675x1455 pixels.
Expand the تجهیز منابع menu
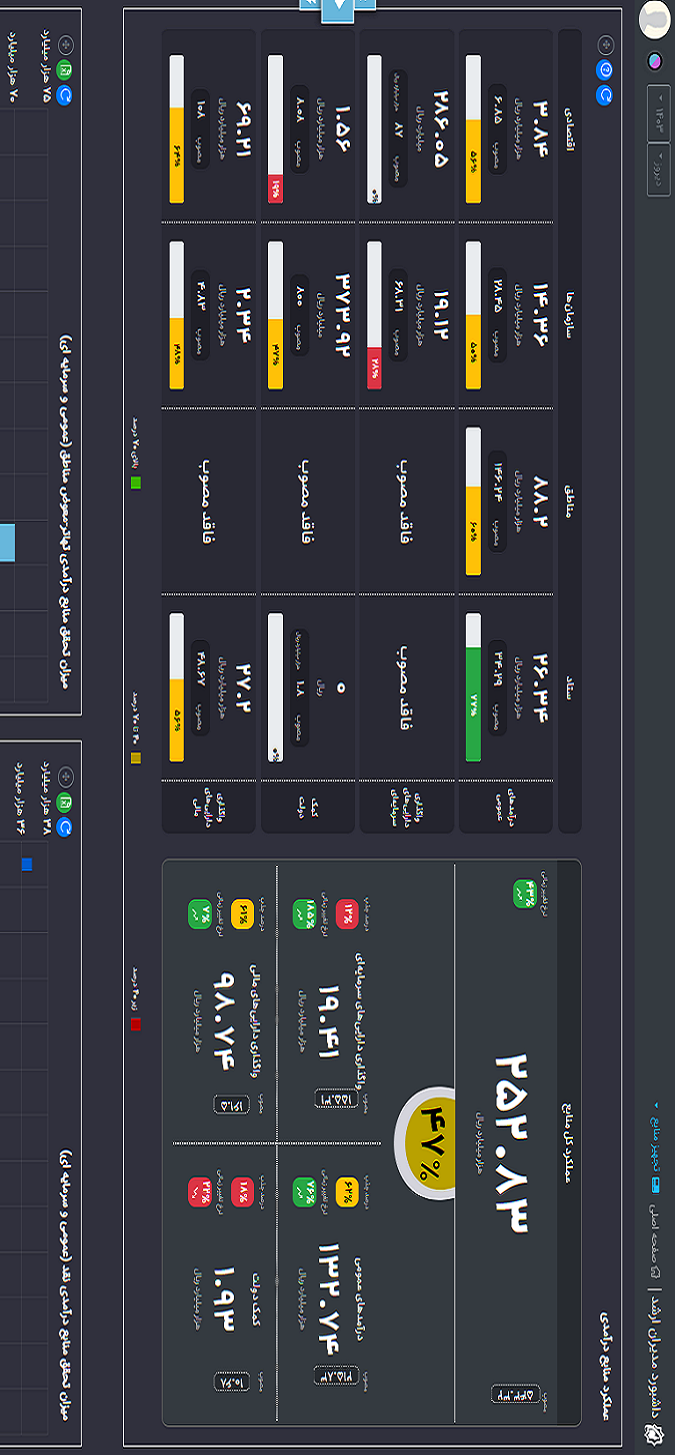pos(656,1140)
